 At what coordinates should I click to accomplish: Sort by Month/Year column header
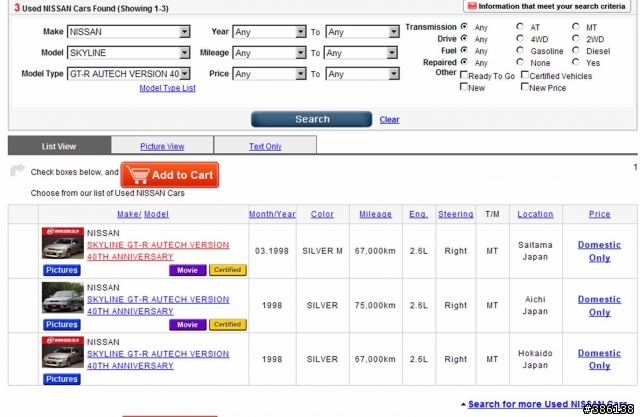pyautogui.click(x=272, y=214)
